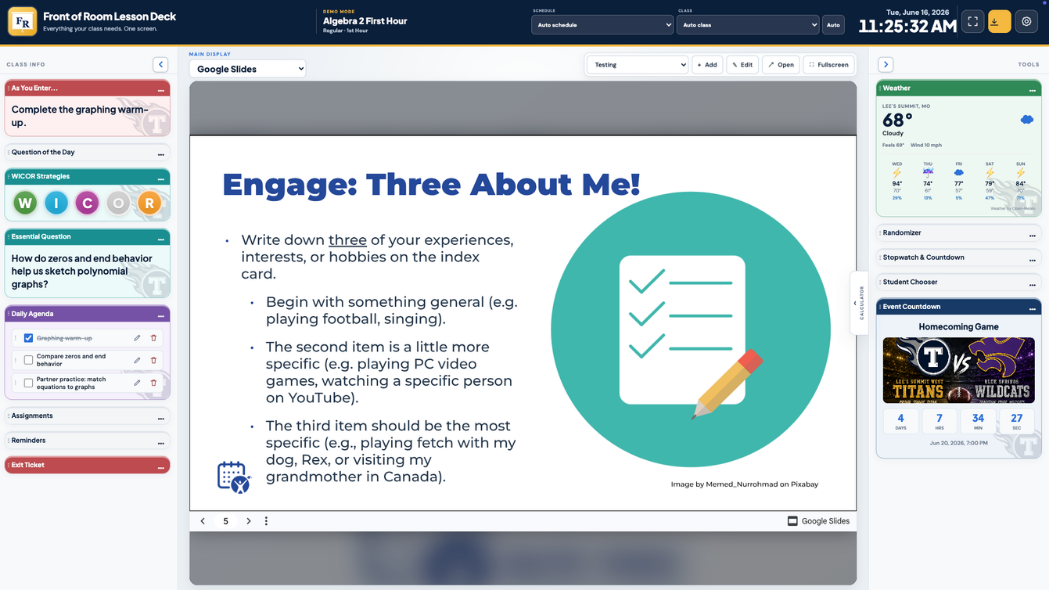
Task: Click the 'Engage: Three About Me!' heading
Action: tap(432, 184)
